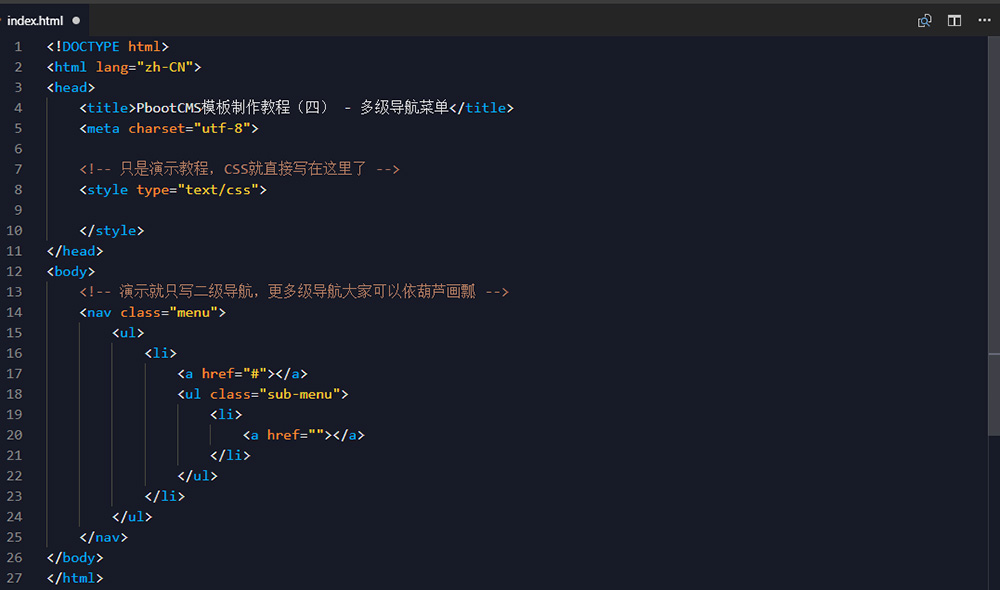Click the search-files icon in editor title bar
Viewport: 1000px width, 590px height.
[925, 20]
